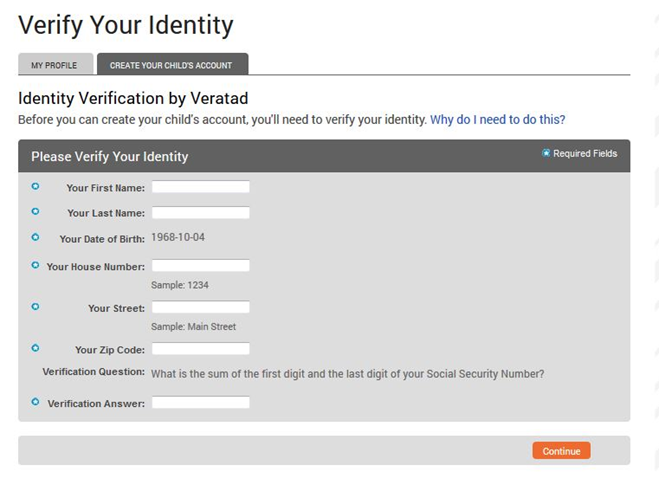This screenshot has width=659, height=485.
Task: Click required-field icon beside Verification Answer
Action: tap(36, 402)
